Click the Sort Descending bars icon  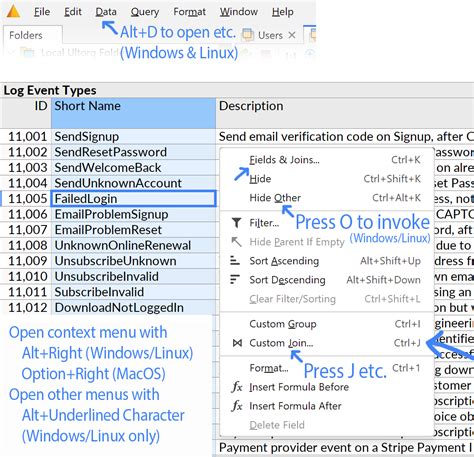tap(235, 279)
